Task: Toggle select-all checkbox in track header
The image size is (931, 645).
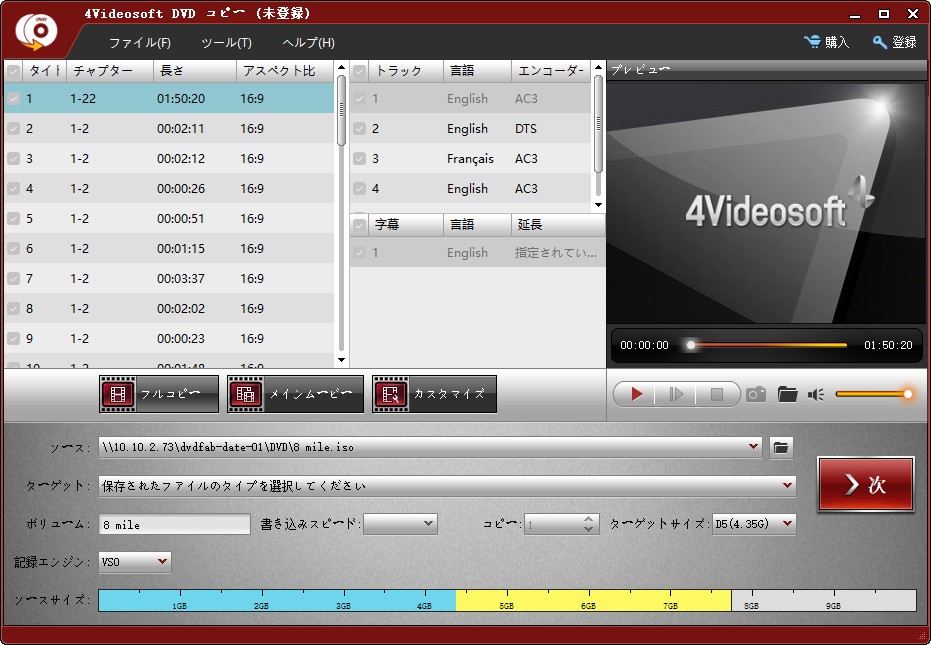Action: click(x=359, y=71)
